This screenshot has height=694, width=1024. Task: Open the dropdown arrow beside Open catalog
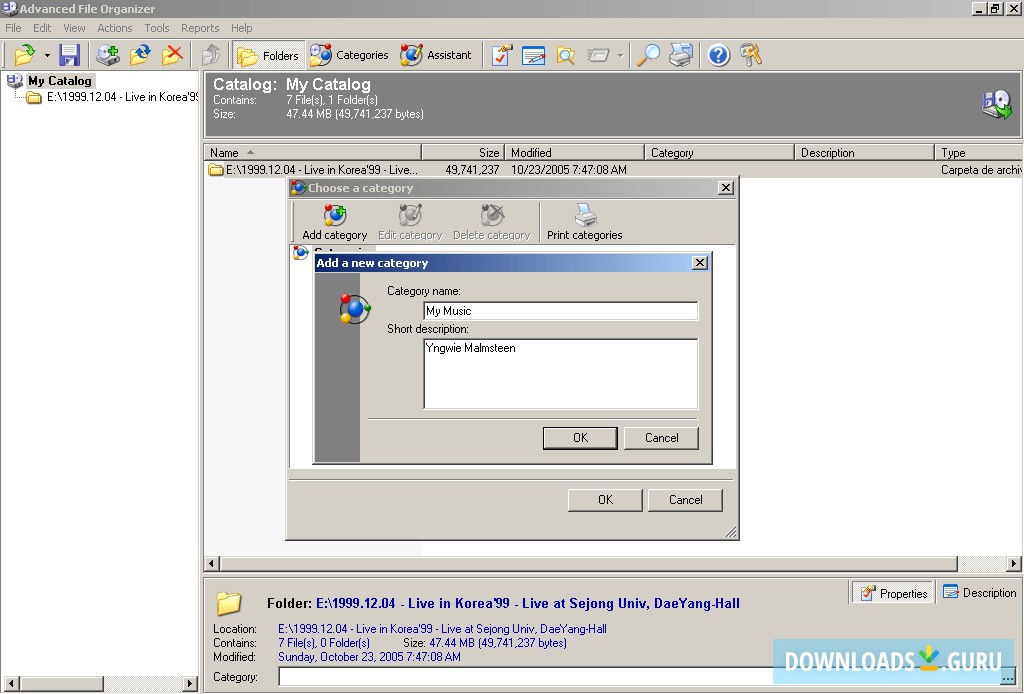47,55
